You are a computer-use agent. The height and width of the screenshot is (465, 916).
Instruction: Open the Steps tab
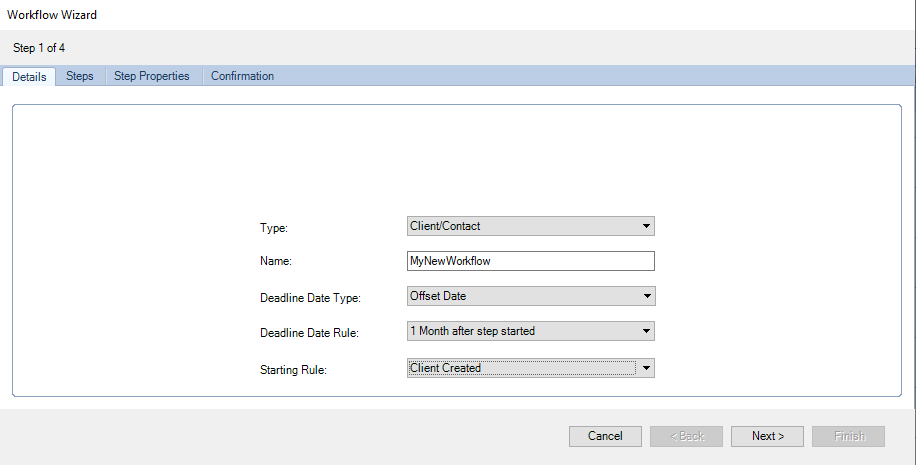point(80,76)
